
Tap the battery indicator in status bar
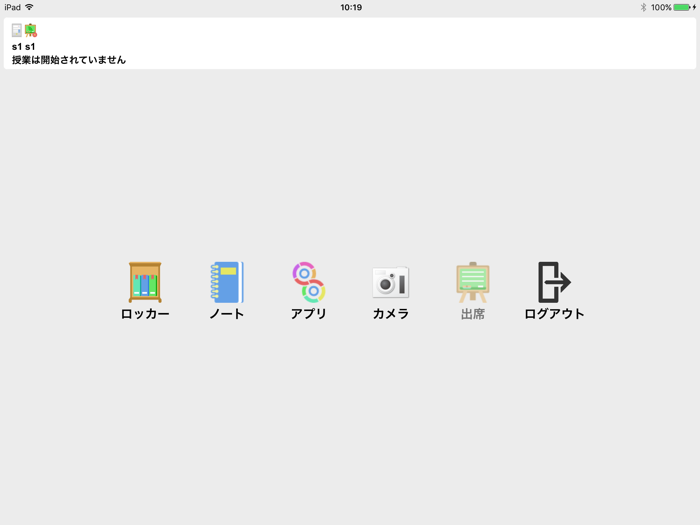[x=684, y=7]
